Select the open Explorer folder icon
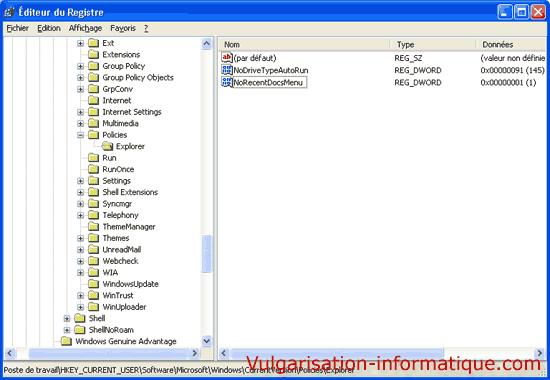 (107, 146)
